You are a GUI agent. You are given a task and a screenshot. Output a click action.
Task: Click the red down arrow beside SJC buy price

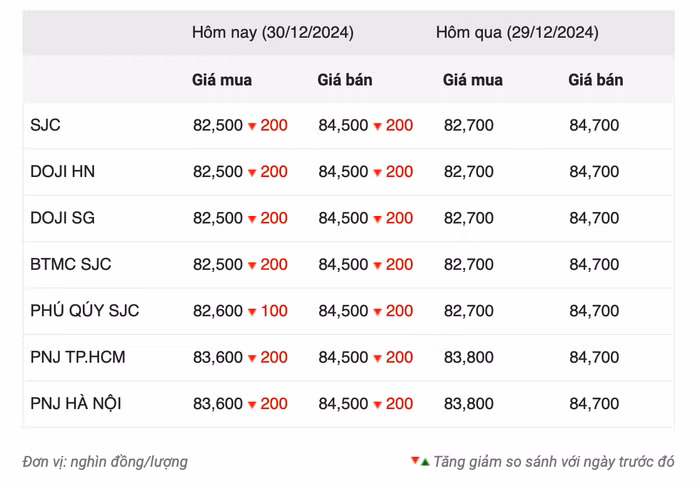(x=252, y=126)
